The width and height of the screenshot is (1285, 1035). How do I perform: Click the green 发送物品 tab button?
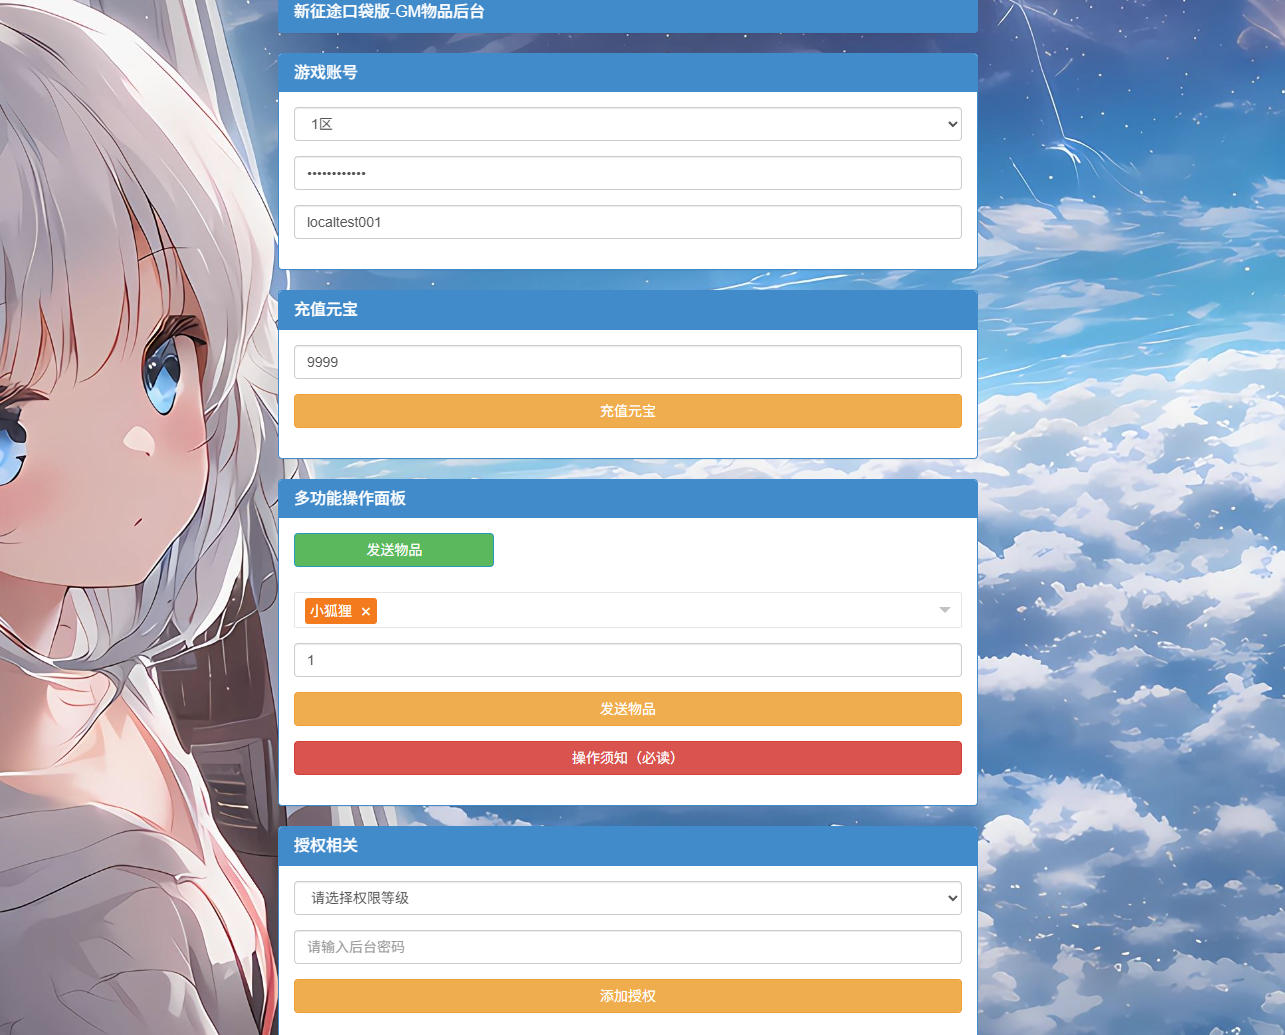point(394,550)
